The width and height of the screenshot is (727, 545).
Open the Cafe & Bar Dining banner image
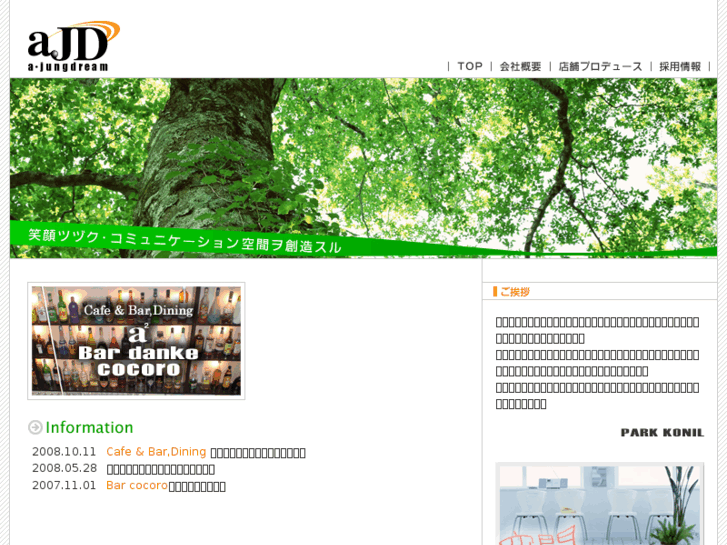click(x=136, y=341)
